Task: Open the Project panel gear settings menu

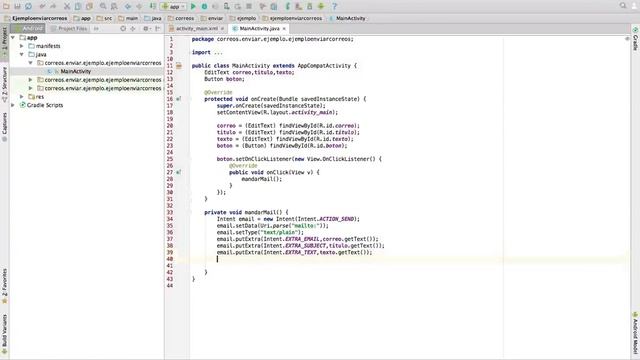Action: tap(146, 29)
